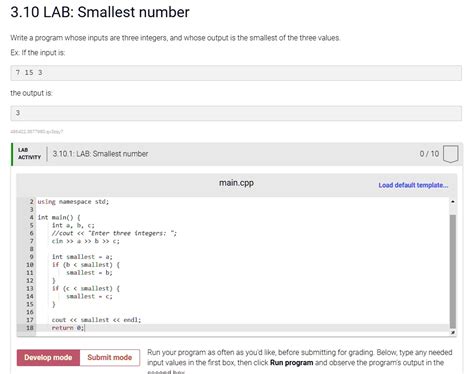The image size is (474, 374).
Task: Click the 3.10.1: LAB: Smallest number header
Action: 100,154
